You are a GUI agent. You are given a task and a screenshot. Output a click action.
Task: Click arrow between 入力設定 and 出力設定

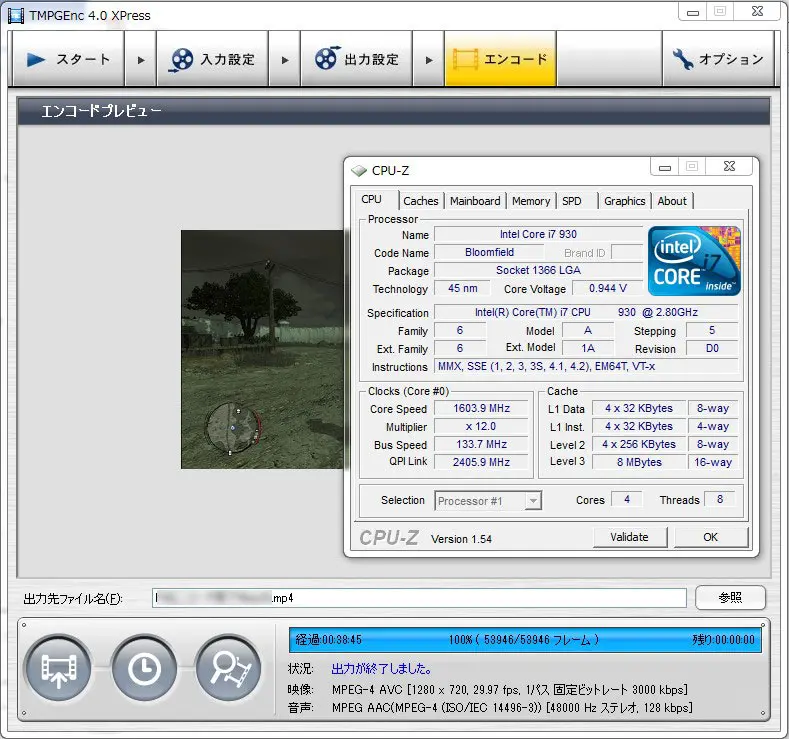point(284,59)
